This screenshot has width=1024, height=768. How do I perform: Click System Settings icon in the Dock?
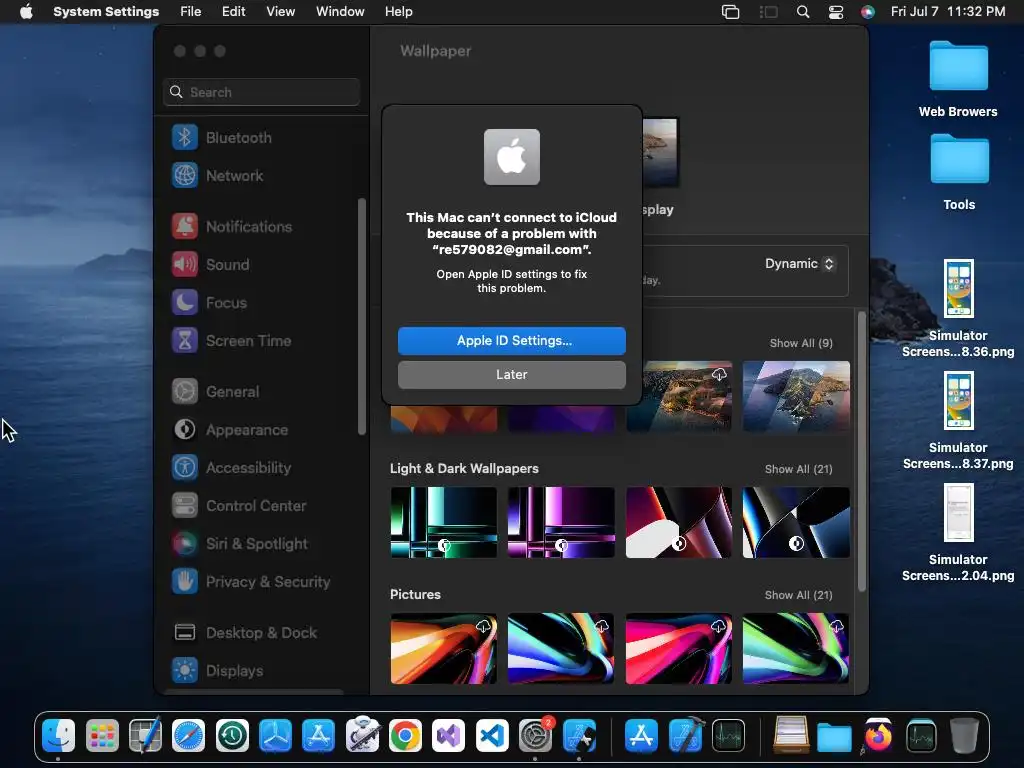coord(536,736)
